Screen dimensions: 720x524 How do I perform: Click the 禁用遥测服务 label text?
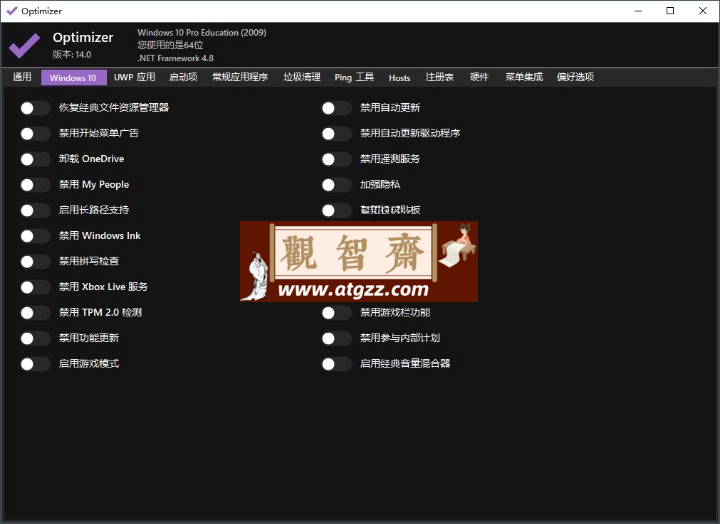tap(390, 159)
